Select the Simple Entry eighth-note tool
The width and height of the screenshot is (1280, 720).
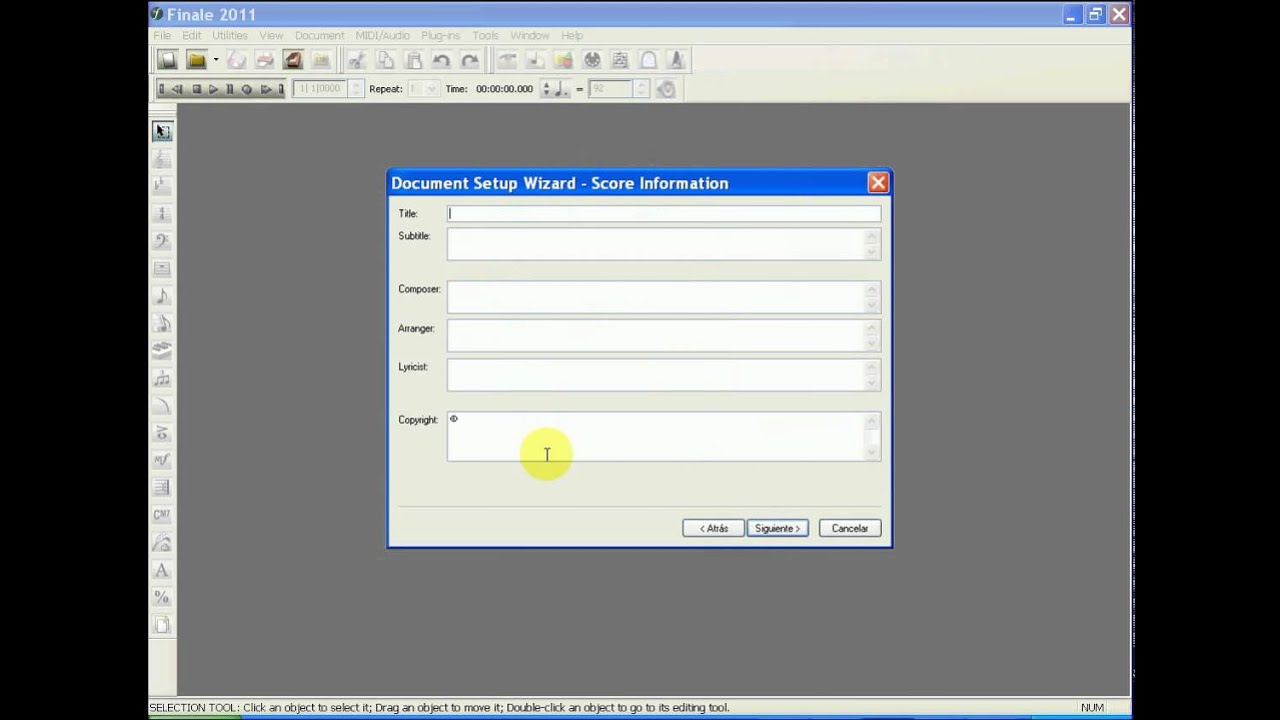click(x=162, y=296)
